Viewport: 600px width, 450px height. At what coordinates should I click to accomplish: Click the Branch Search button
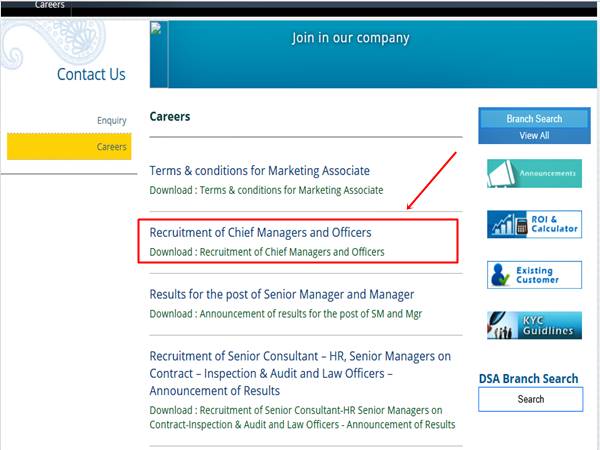tap(534, 119)
